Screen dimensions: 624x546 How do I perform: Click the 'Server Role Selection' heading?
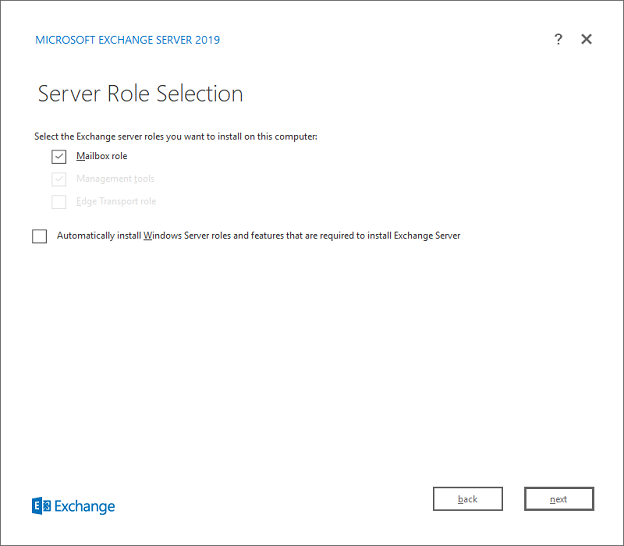(140, 94)
